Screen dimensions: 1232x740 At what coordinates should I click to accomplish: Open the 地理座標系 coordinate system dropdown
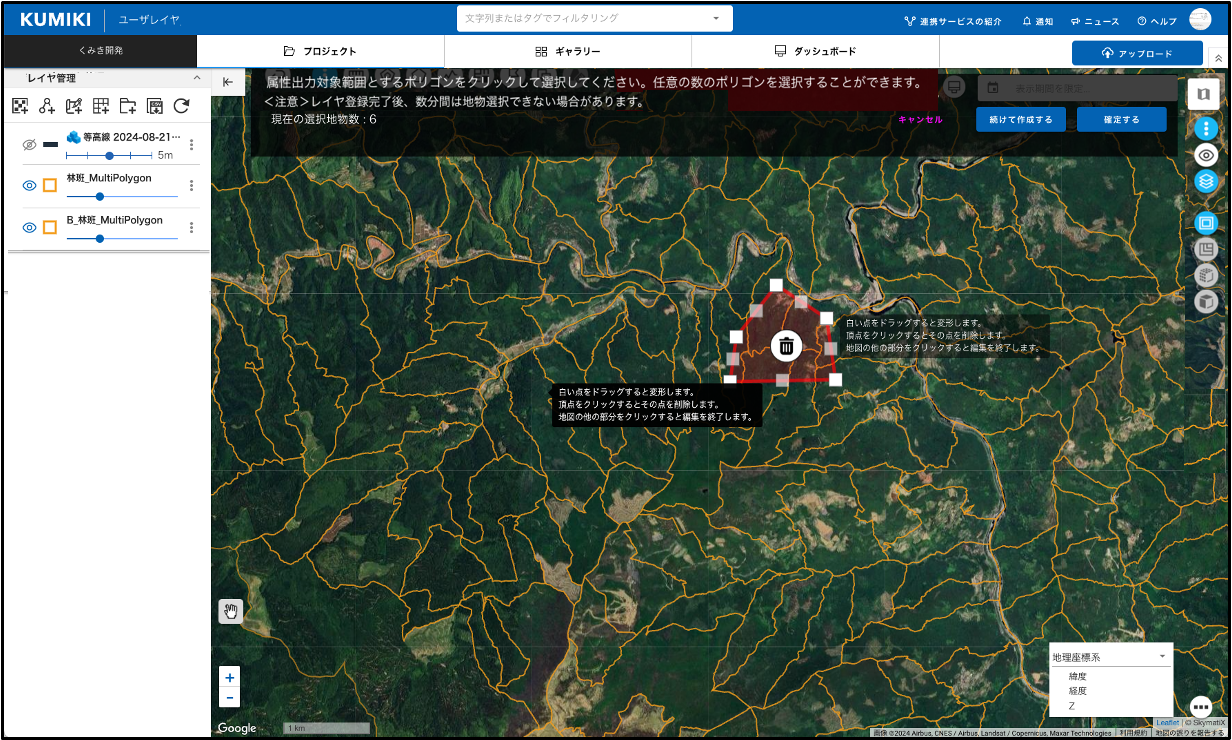coord(1109,657)
